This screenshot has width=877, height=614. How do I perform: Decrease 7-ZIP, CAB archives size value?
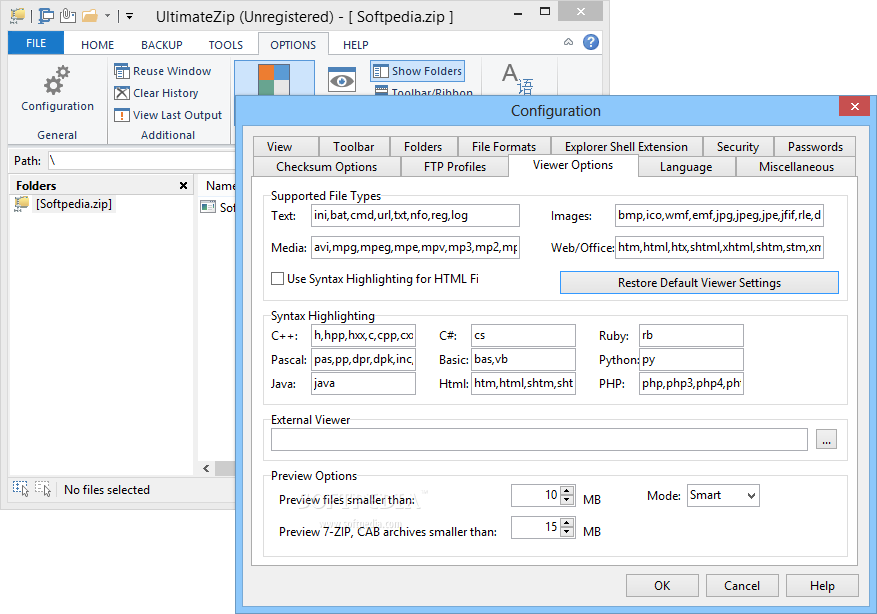tap(567, 532)
